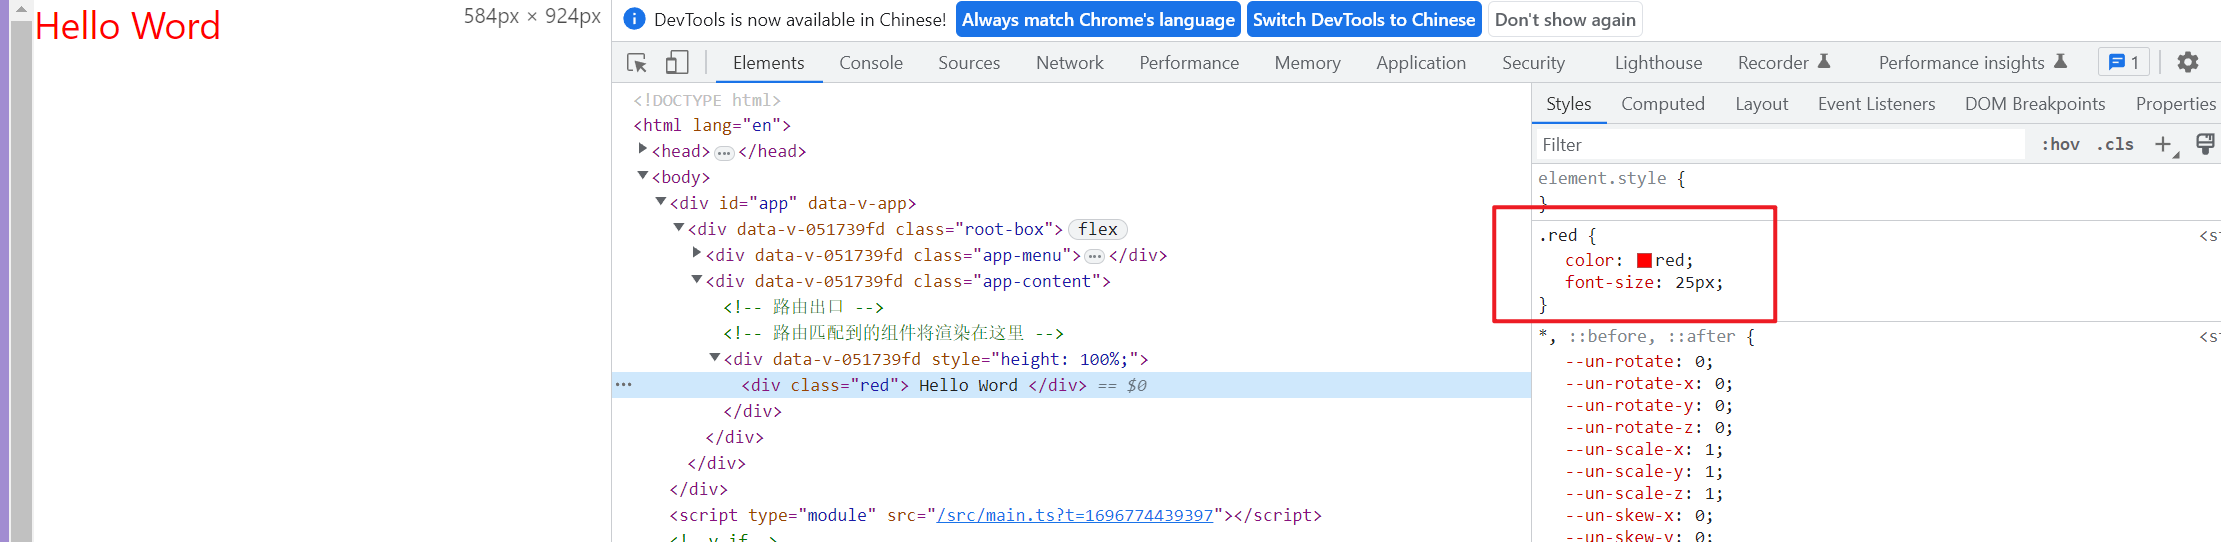Open the Application tab

click(1421, 62)
